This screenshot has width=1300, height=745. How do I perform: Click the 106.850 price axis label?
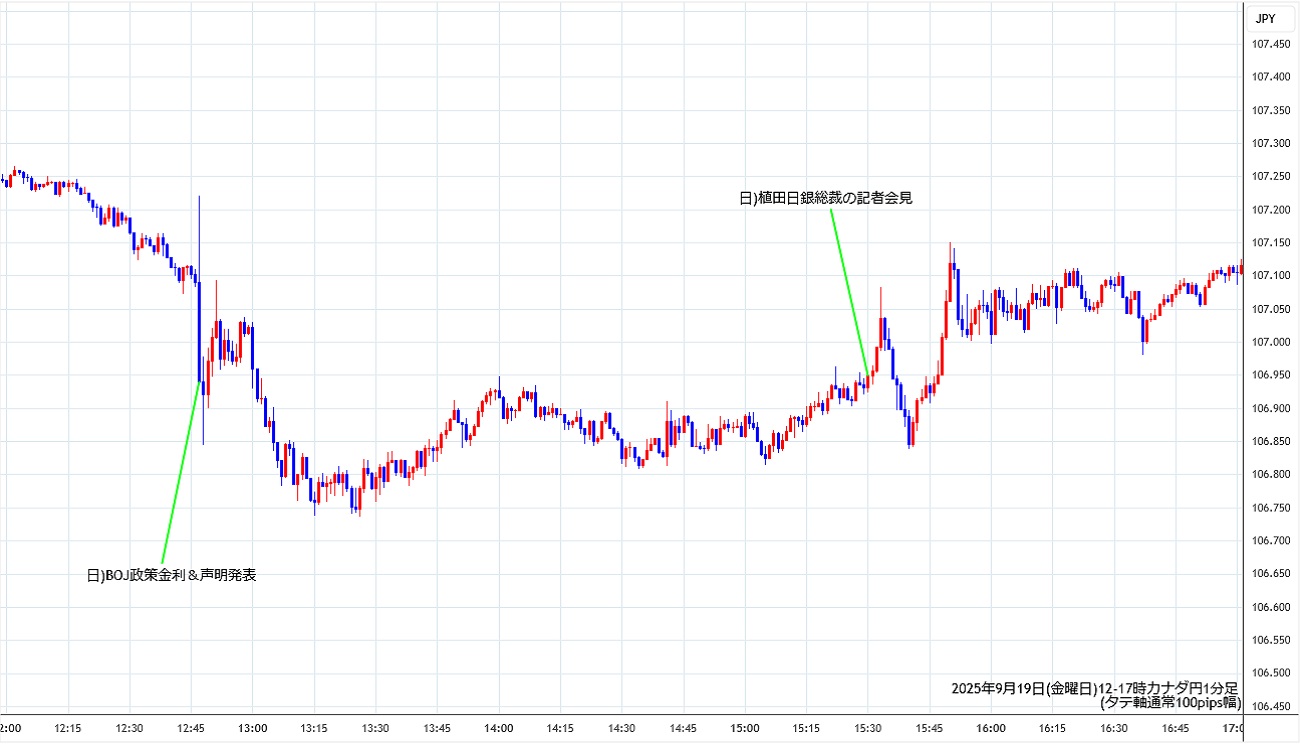pyautogui.click(x=1271, y=441)
